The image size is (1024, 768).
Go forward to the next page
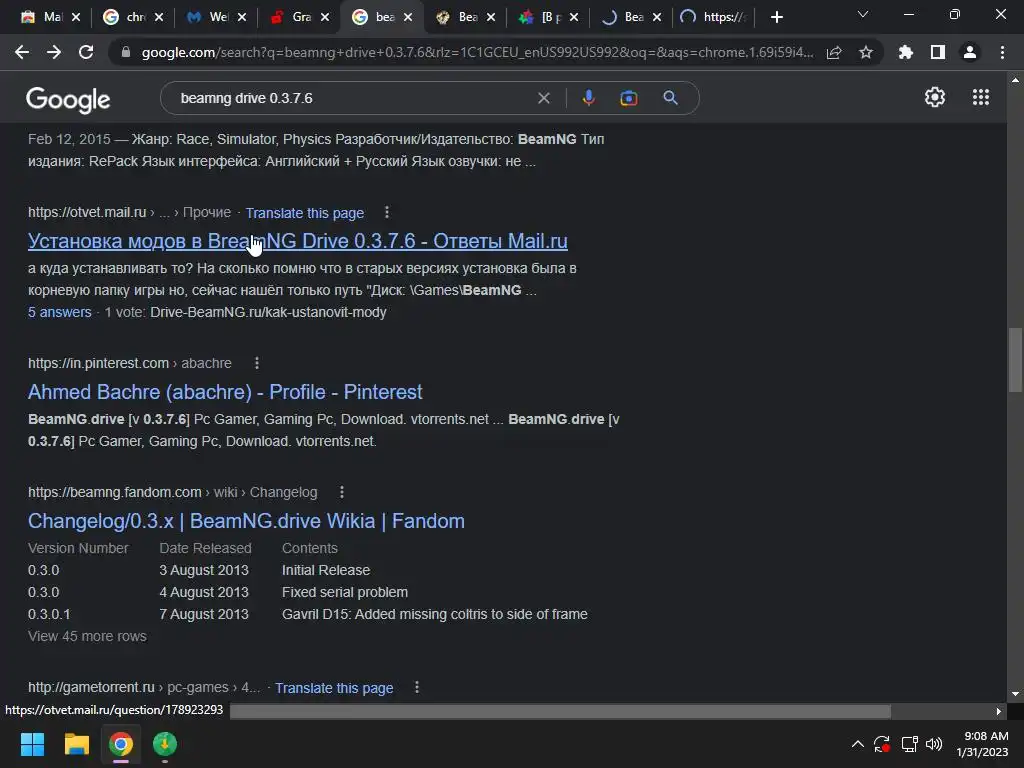click(x=54, y=52)
